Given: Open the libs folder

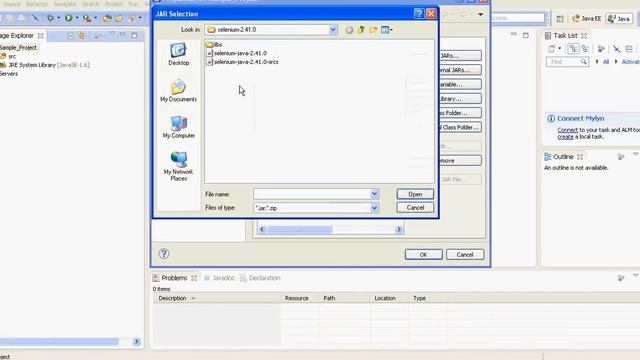Looking at the screenshot, I should pos(214,44).
